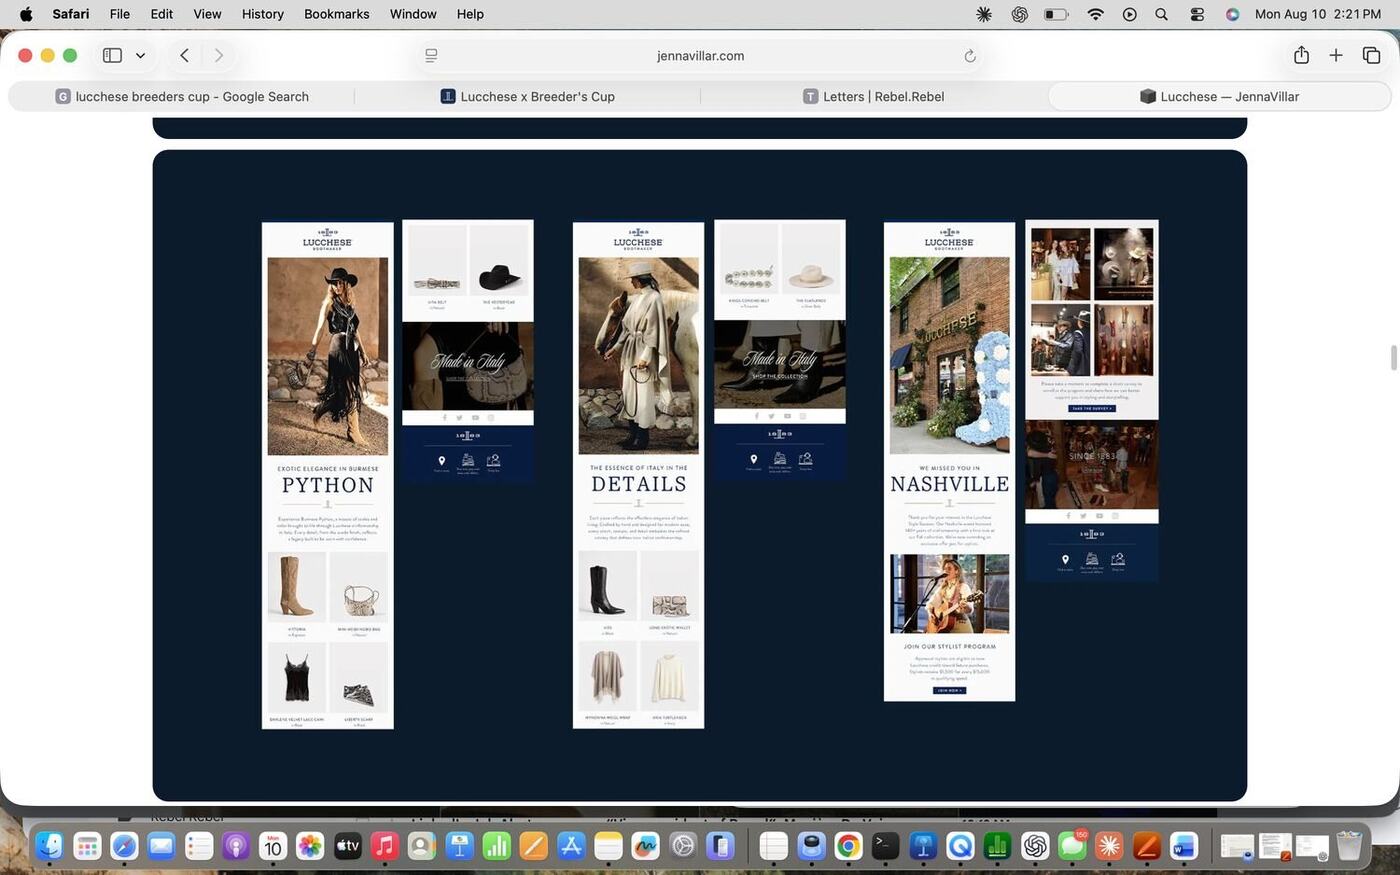1400x875 pixels.
Task: Open Control Center
Action: [x=1197, y=14]
